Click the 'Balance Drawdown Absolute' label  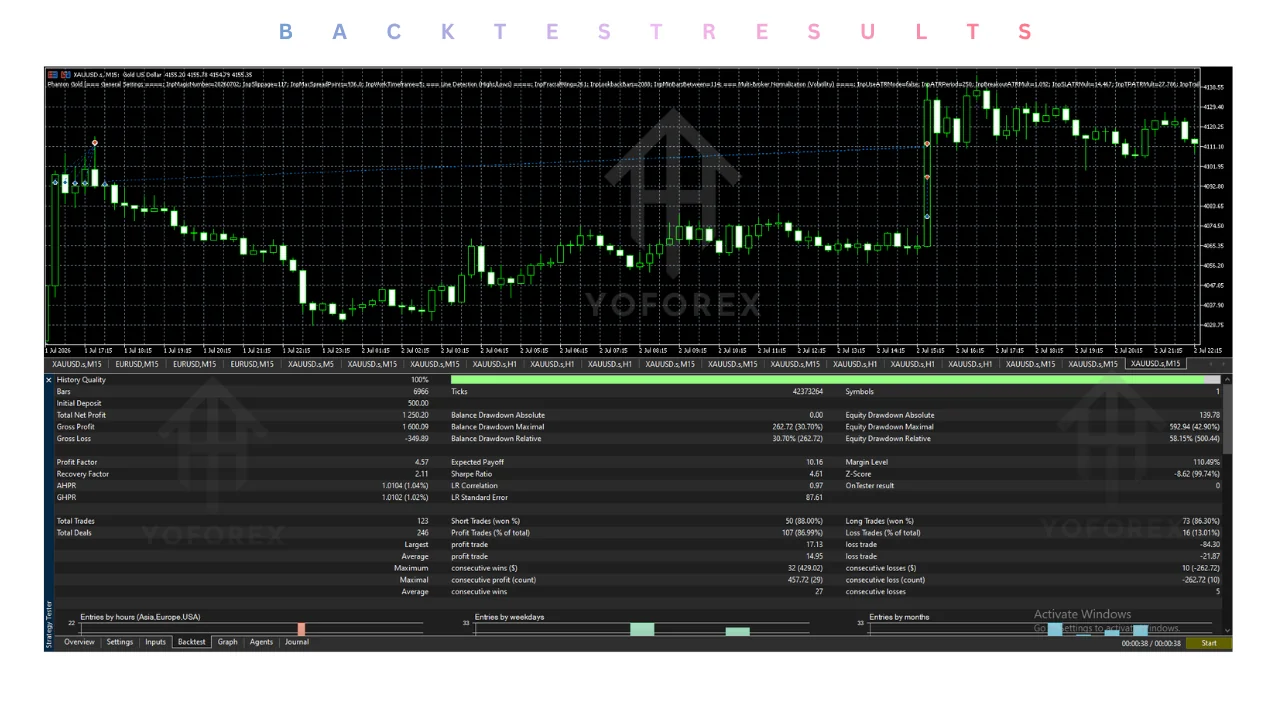498,415
